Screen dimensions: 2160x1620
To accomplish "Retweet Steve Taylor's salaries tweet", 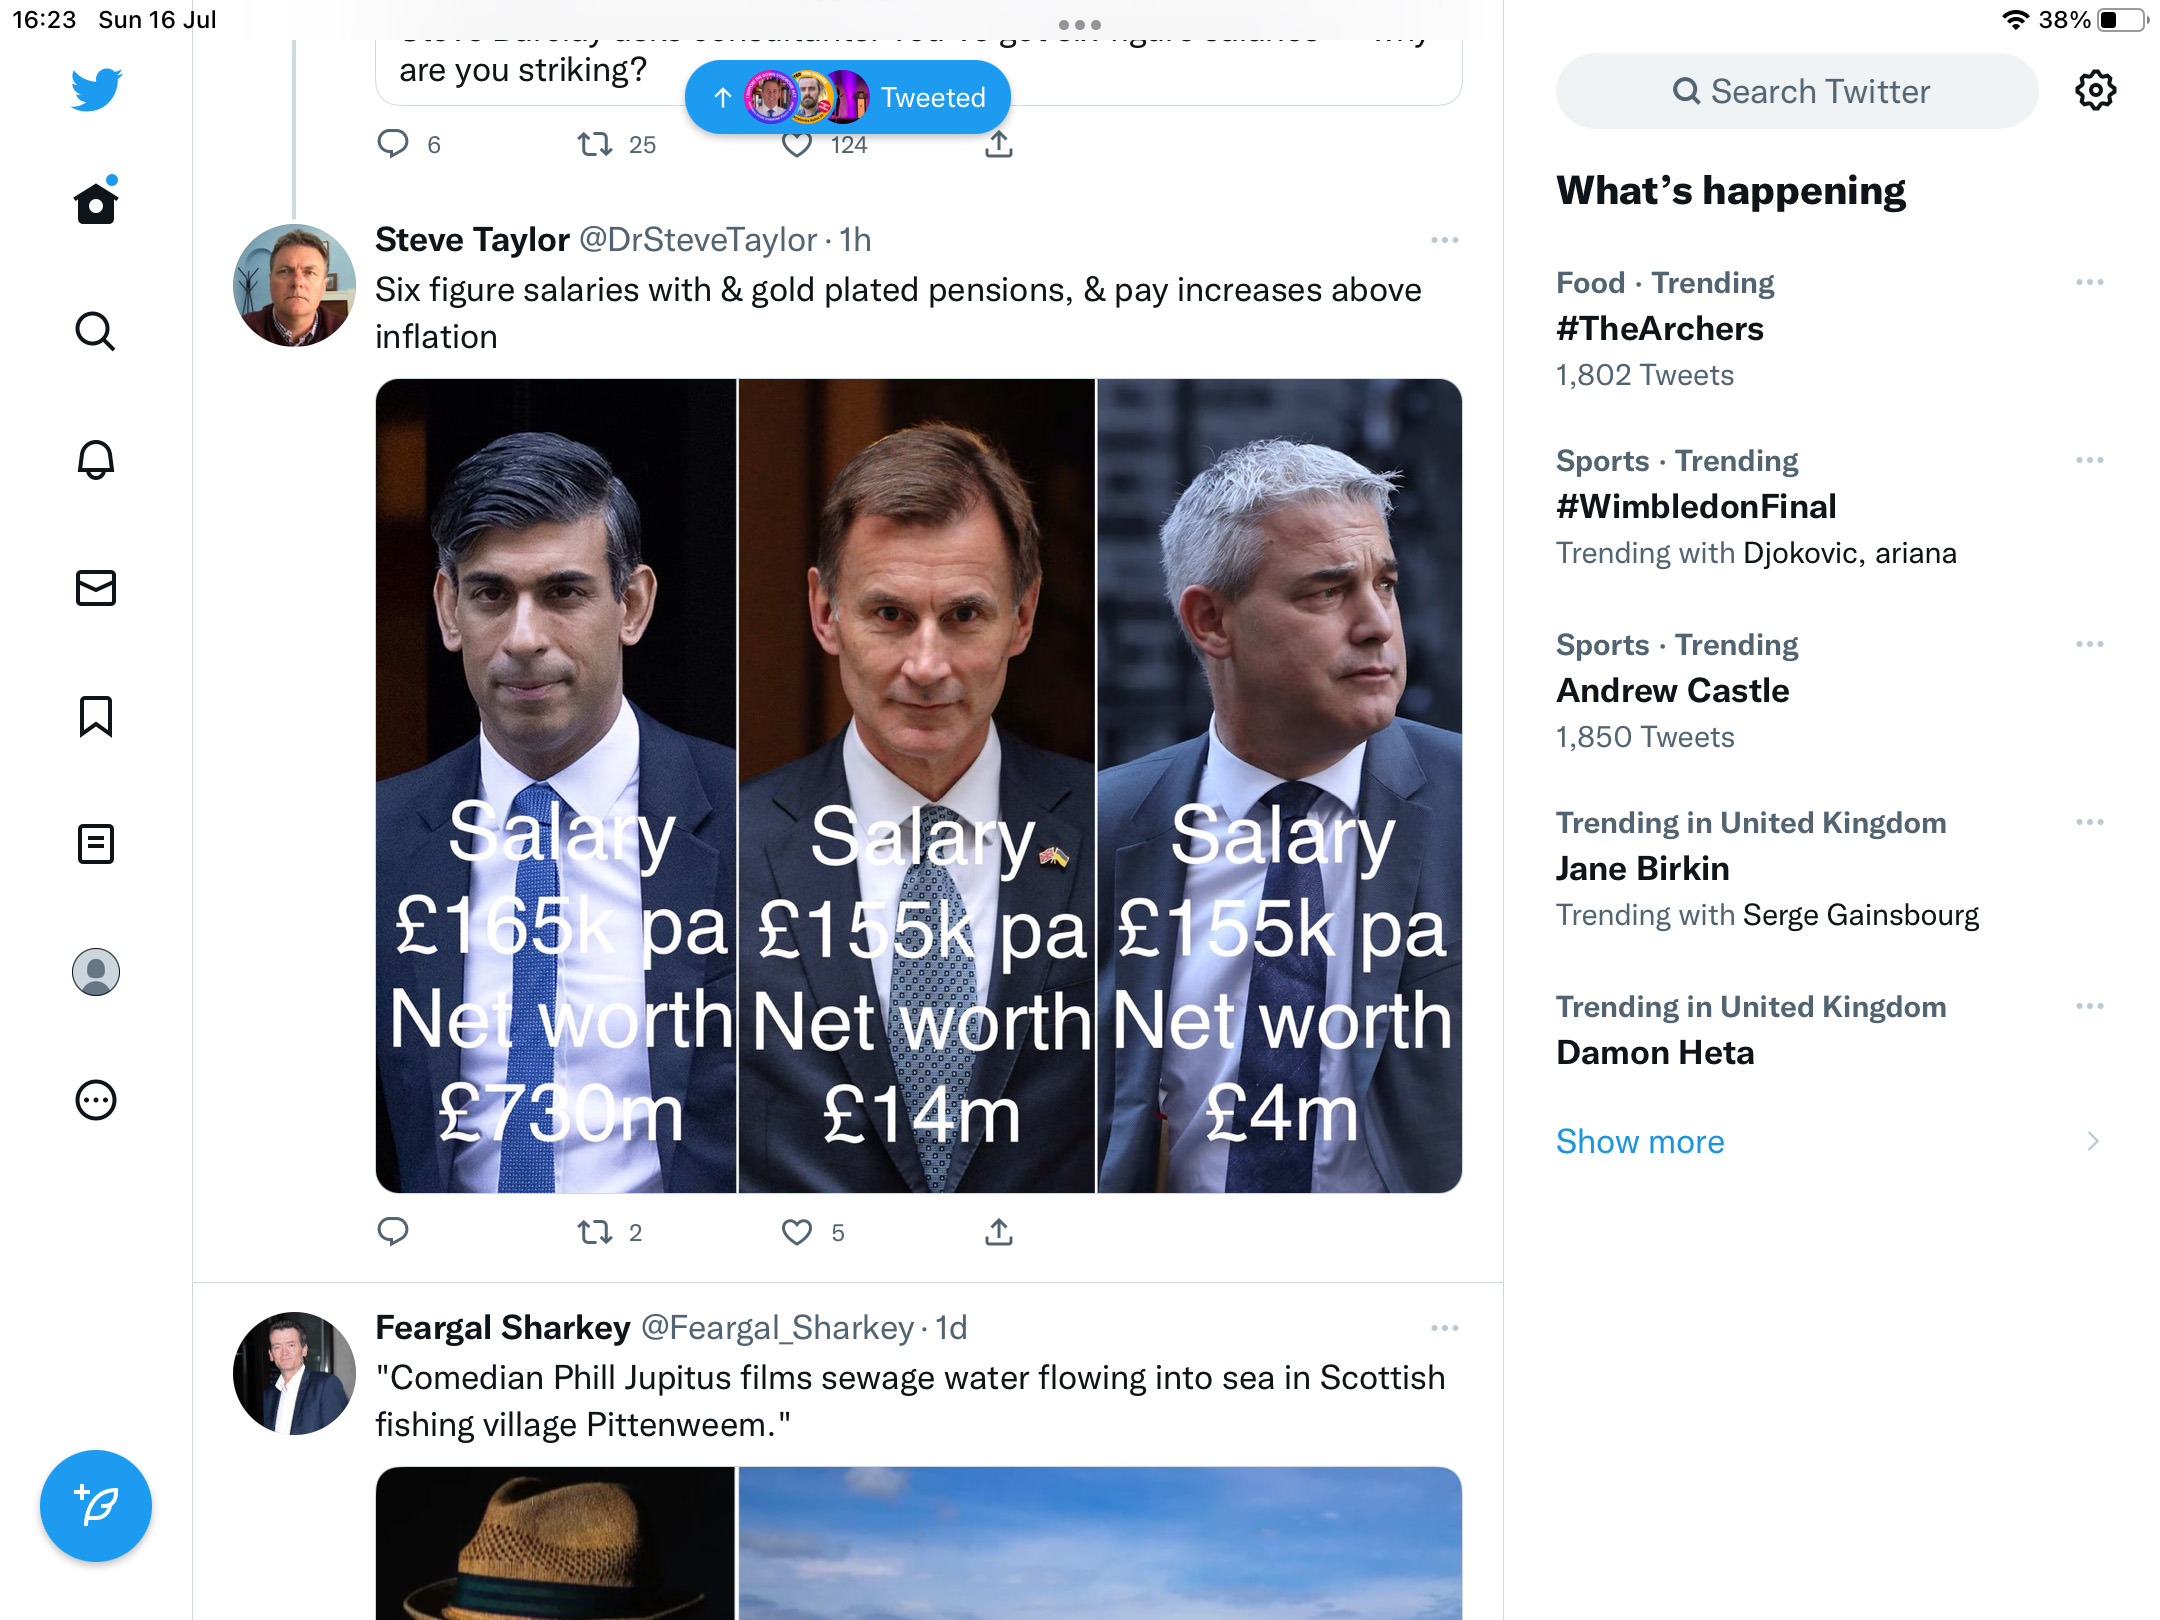I will 595,1232.
